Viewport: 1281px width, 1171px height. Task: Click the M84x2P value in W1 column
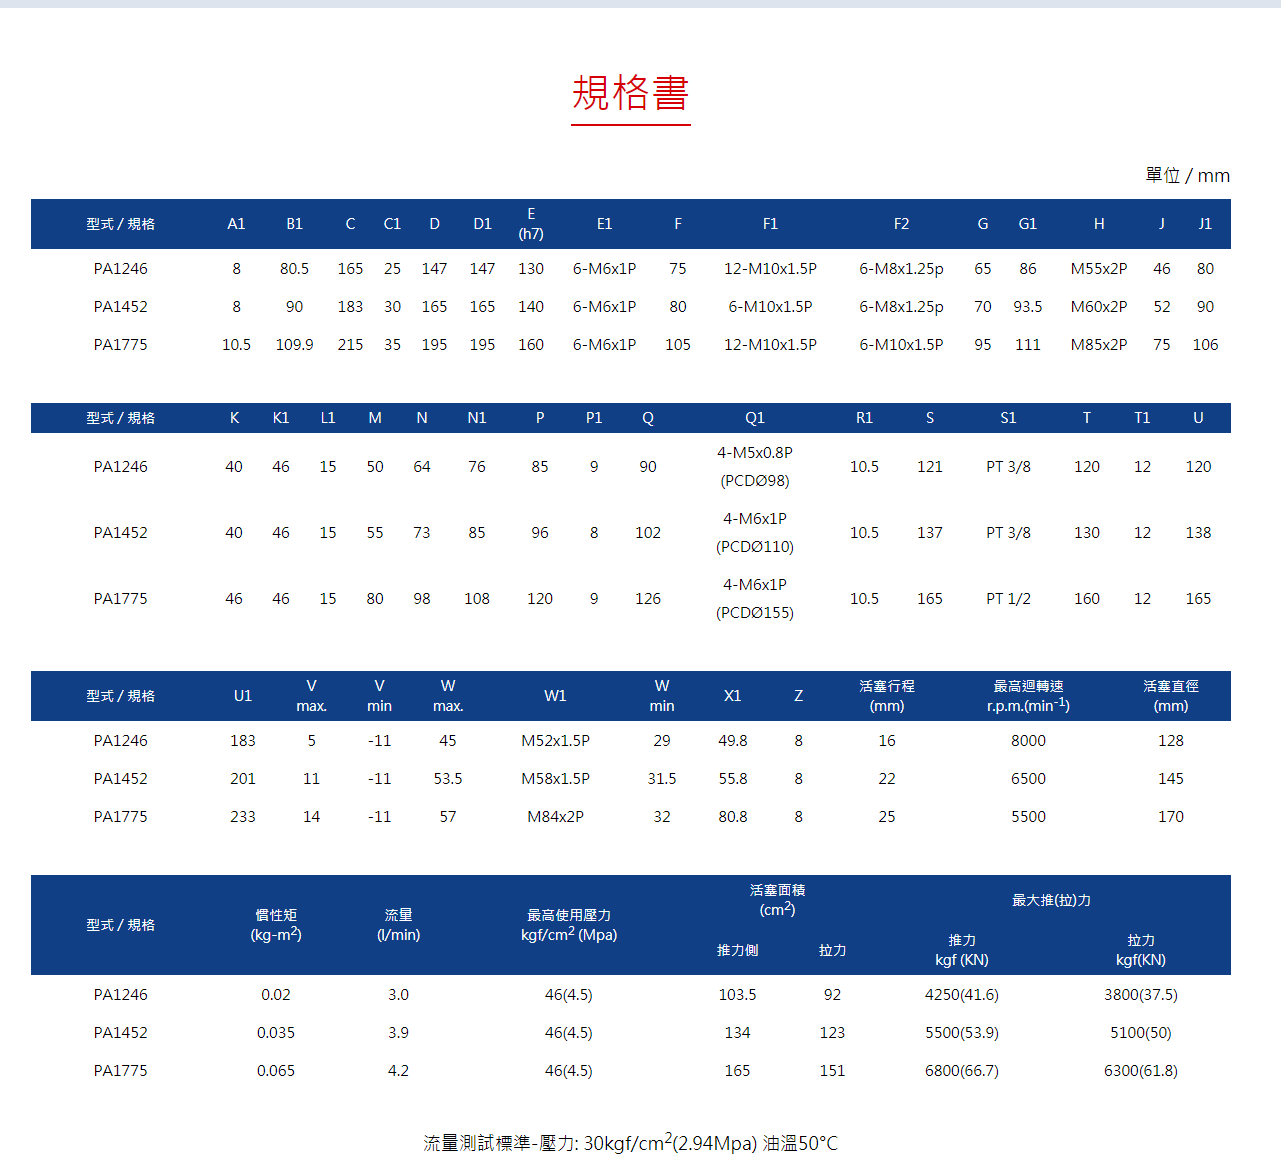click(x=555, y=817)
